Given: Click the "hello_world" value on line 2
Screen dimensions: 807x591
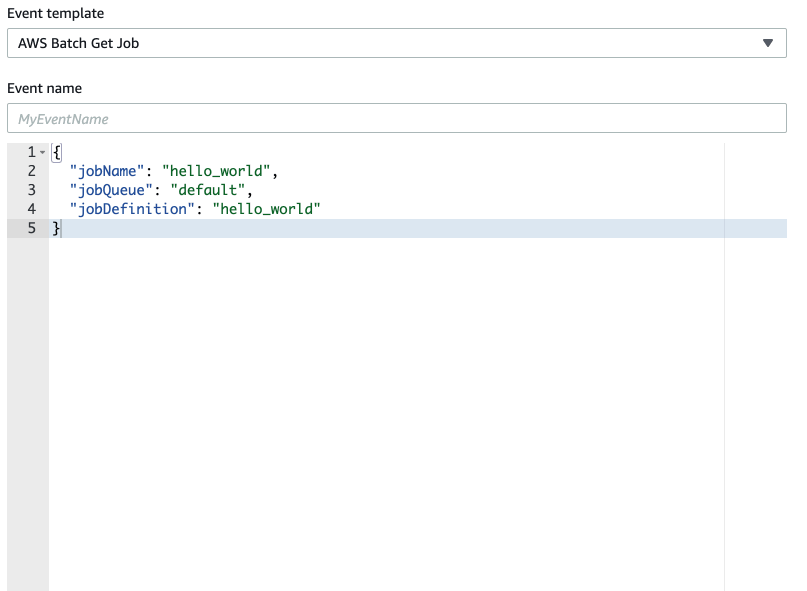Looking at the screenshot, I should click(x=216, y=171).
